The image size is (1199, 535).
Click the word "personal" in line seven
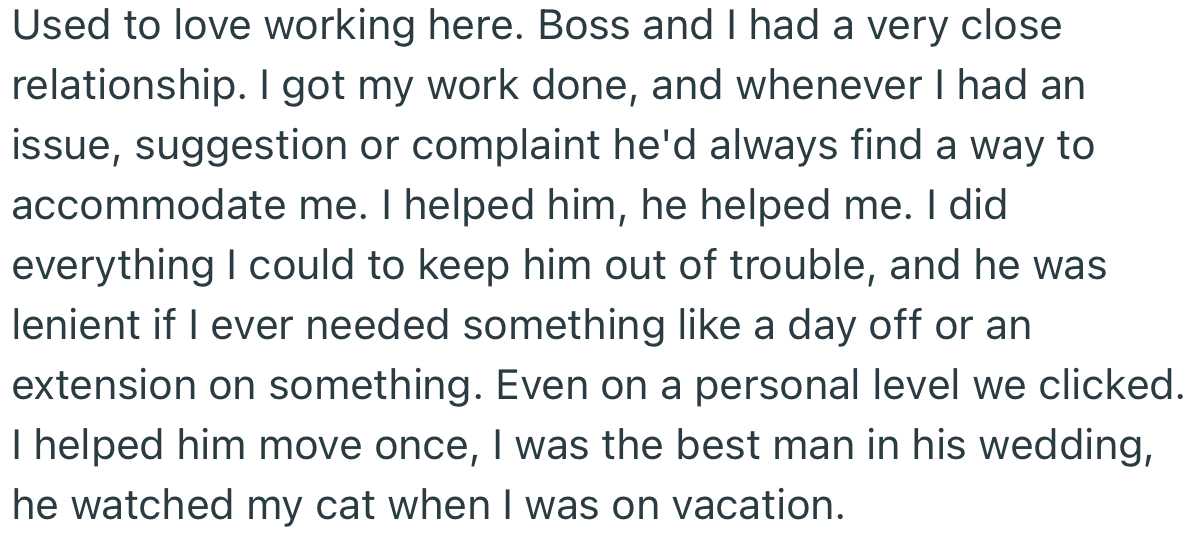(x=778, y=386)
